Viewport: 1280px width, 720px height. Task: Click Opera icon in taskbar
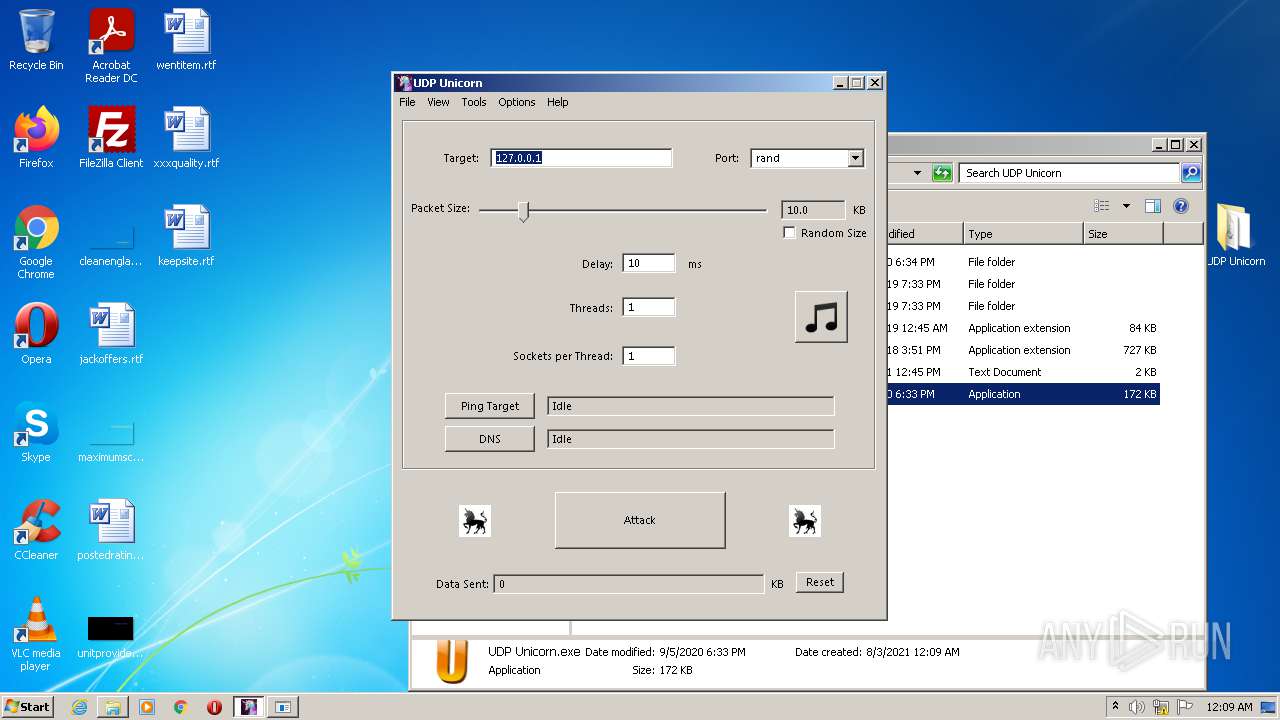pos(214,707)
